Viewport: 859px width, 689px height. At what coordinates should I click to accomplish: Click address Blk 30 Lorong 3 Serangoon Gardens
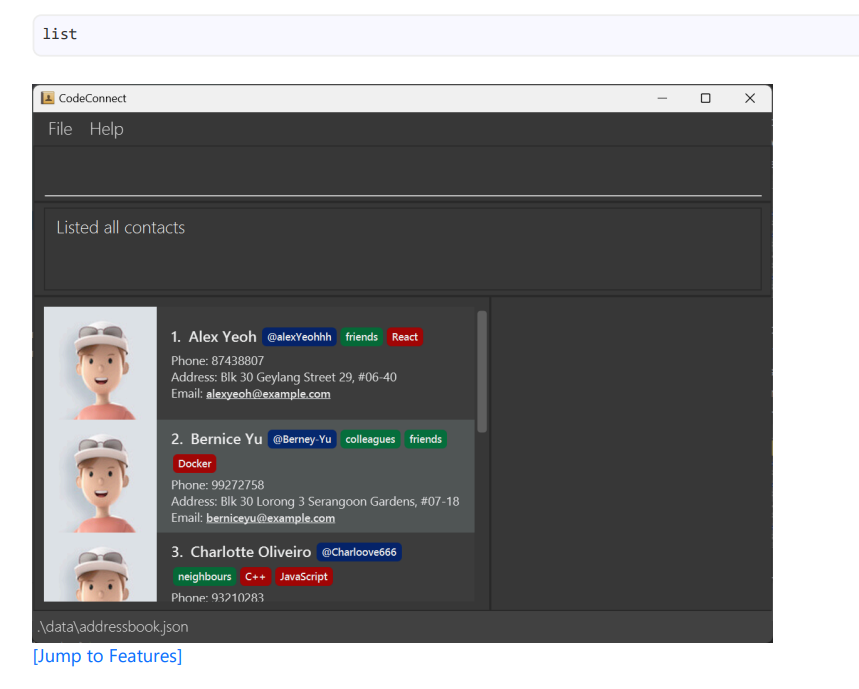[x=340, y=502]
